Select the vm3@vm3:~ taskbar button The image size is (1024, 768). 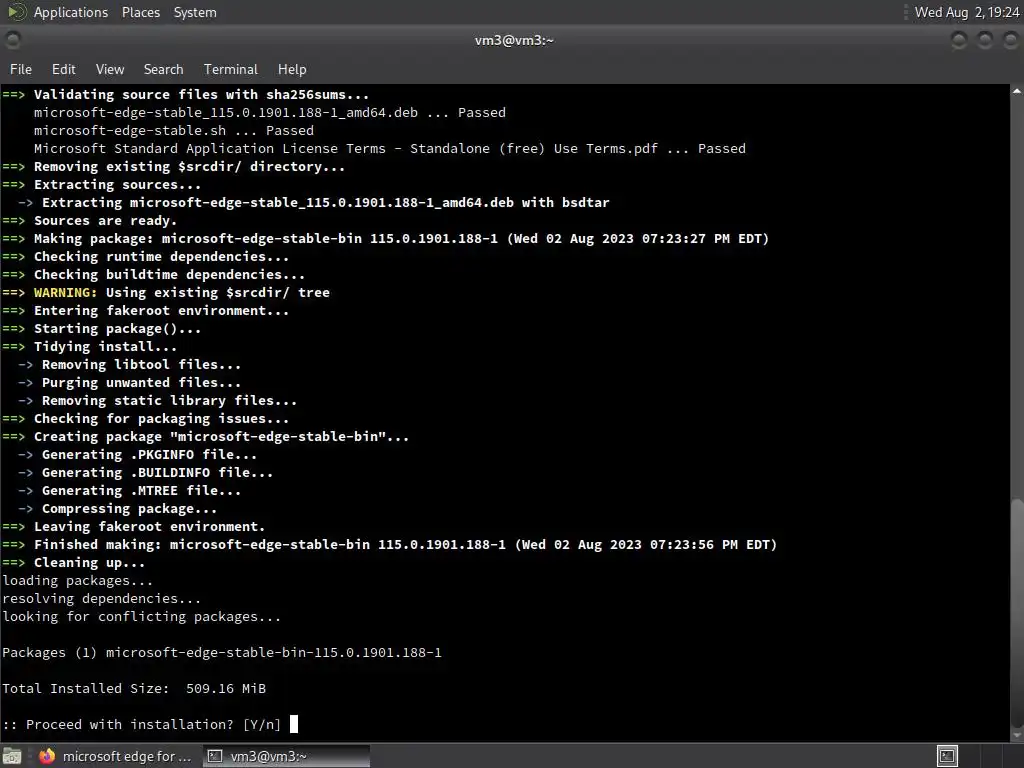[x=286, y=756]
